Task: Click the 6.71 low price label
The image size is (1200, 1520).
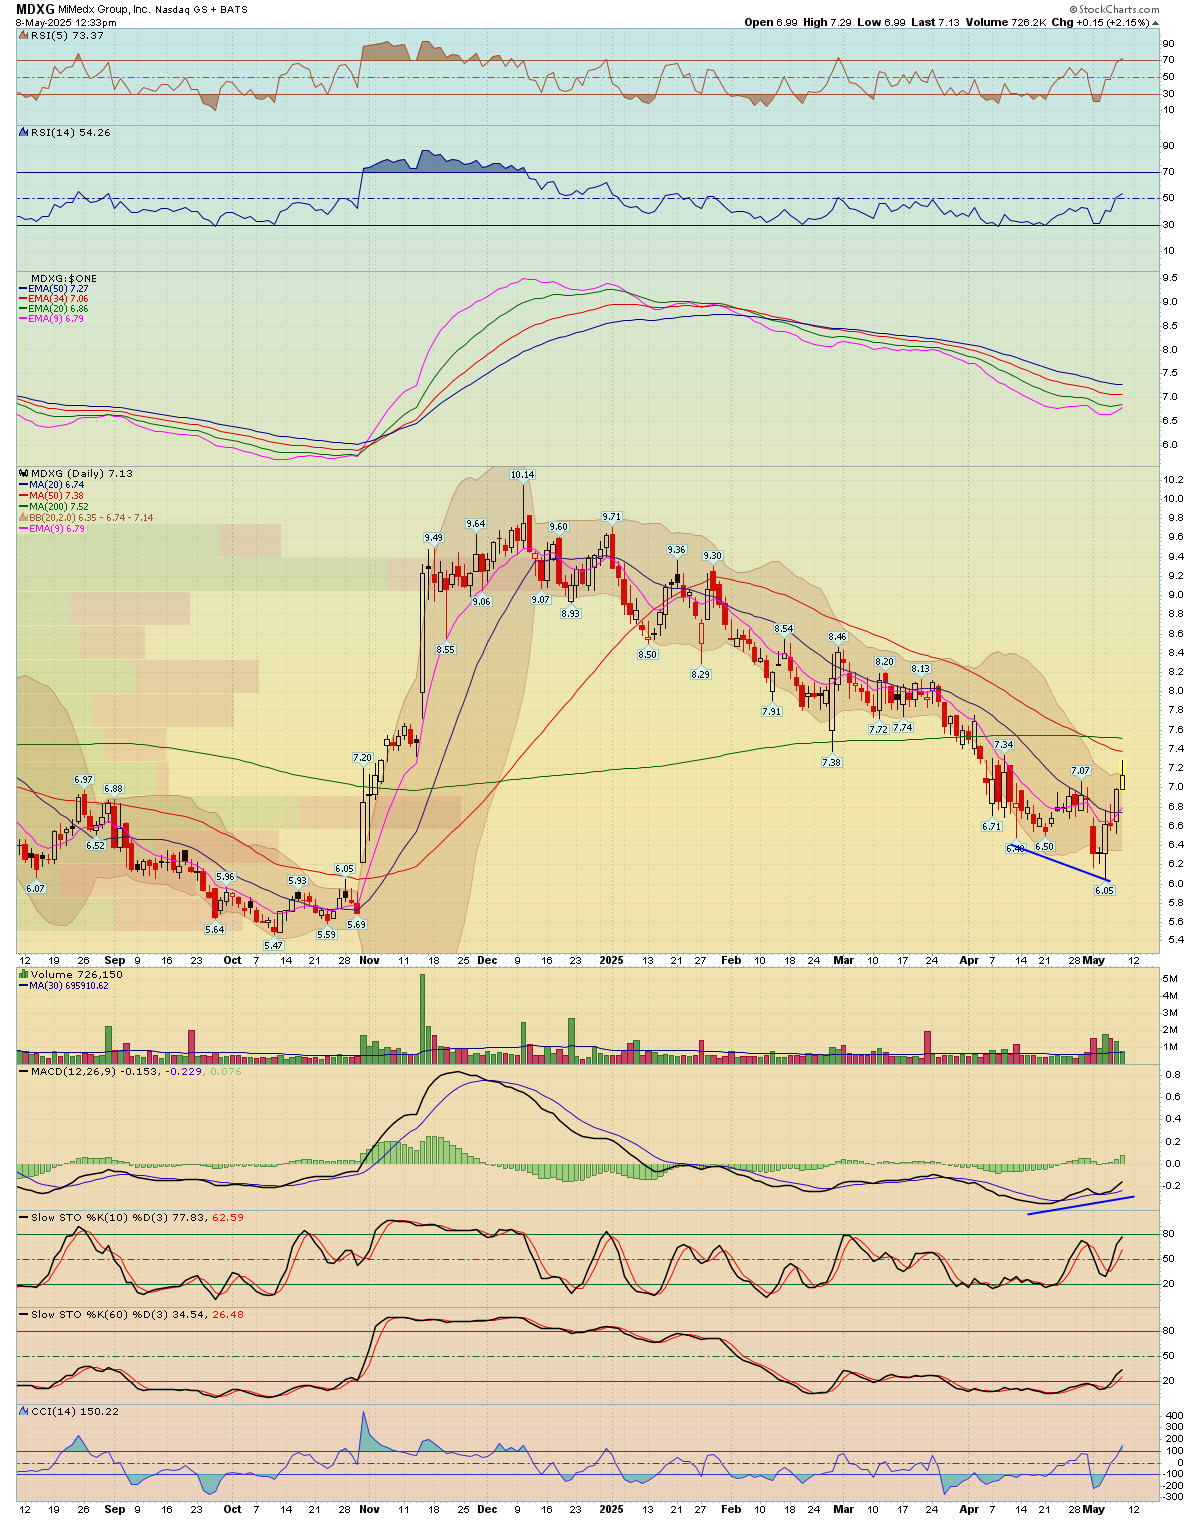Action: (992, 827)
